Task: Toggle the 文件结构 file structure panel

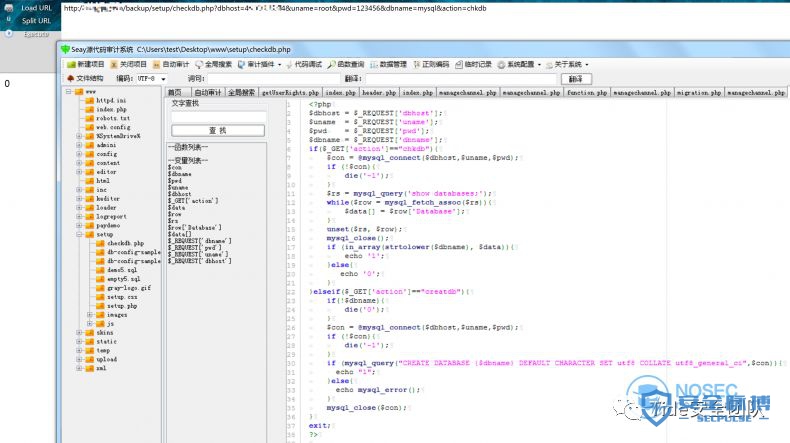Action: pos(85,79)
